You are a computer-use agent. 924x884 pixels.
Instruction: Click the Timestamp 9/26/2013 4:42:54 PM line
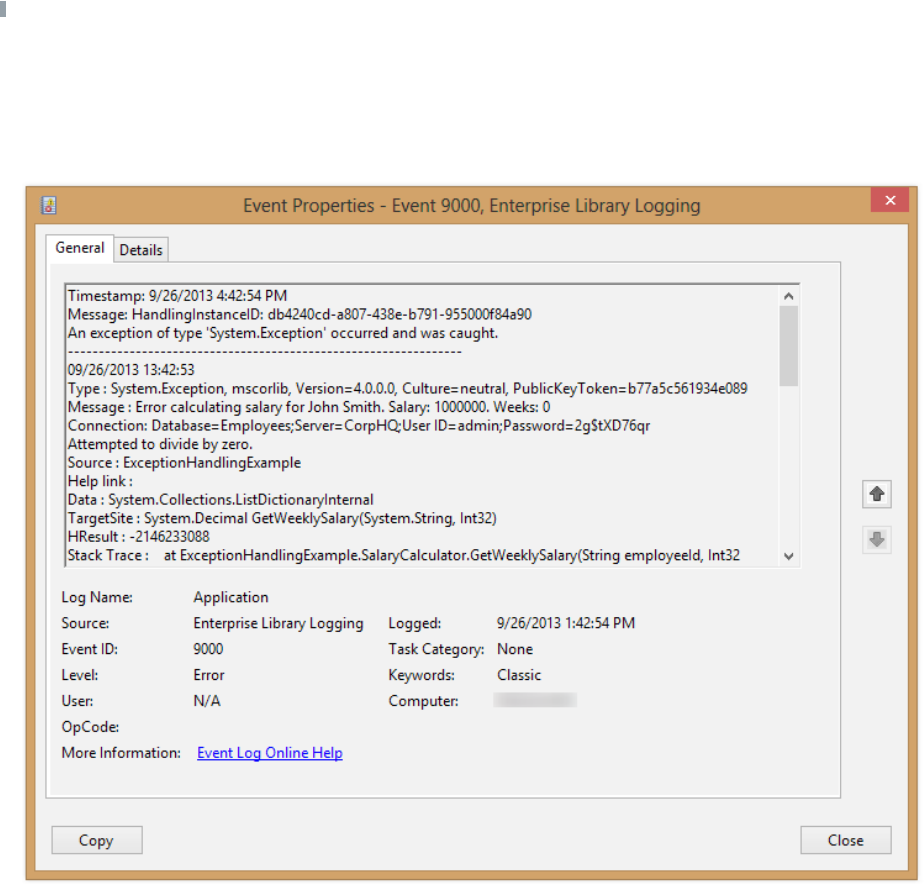(x=177, y=296)
